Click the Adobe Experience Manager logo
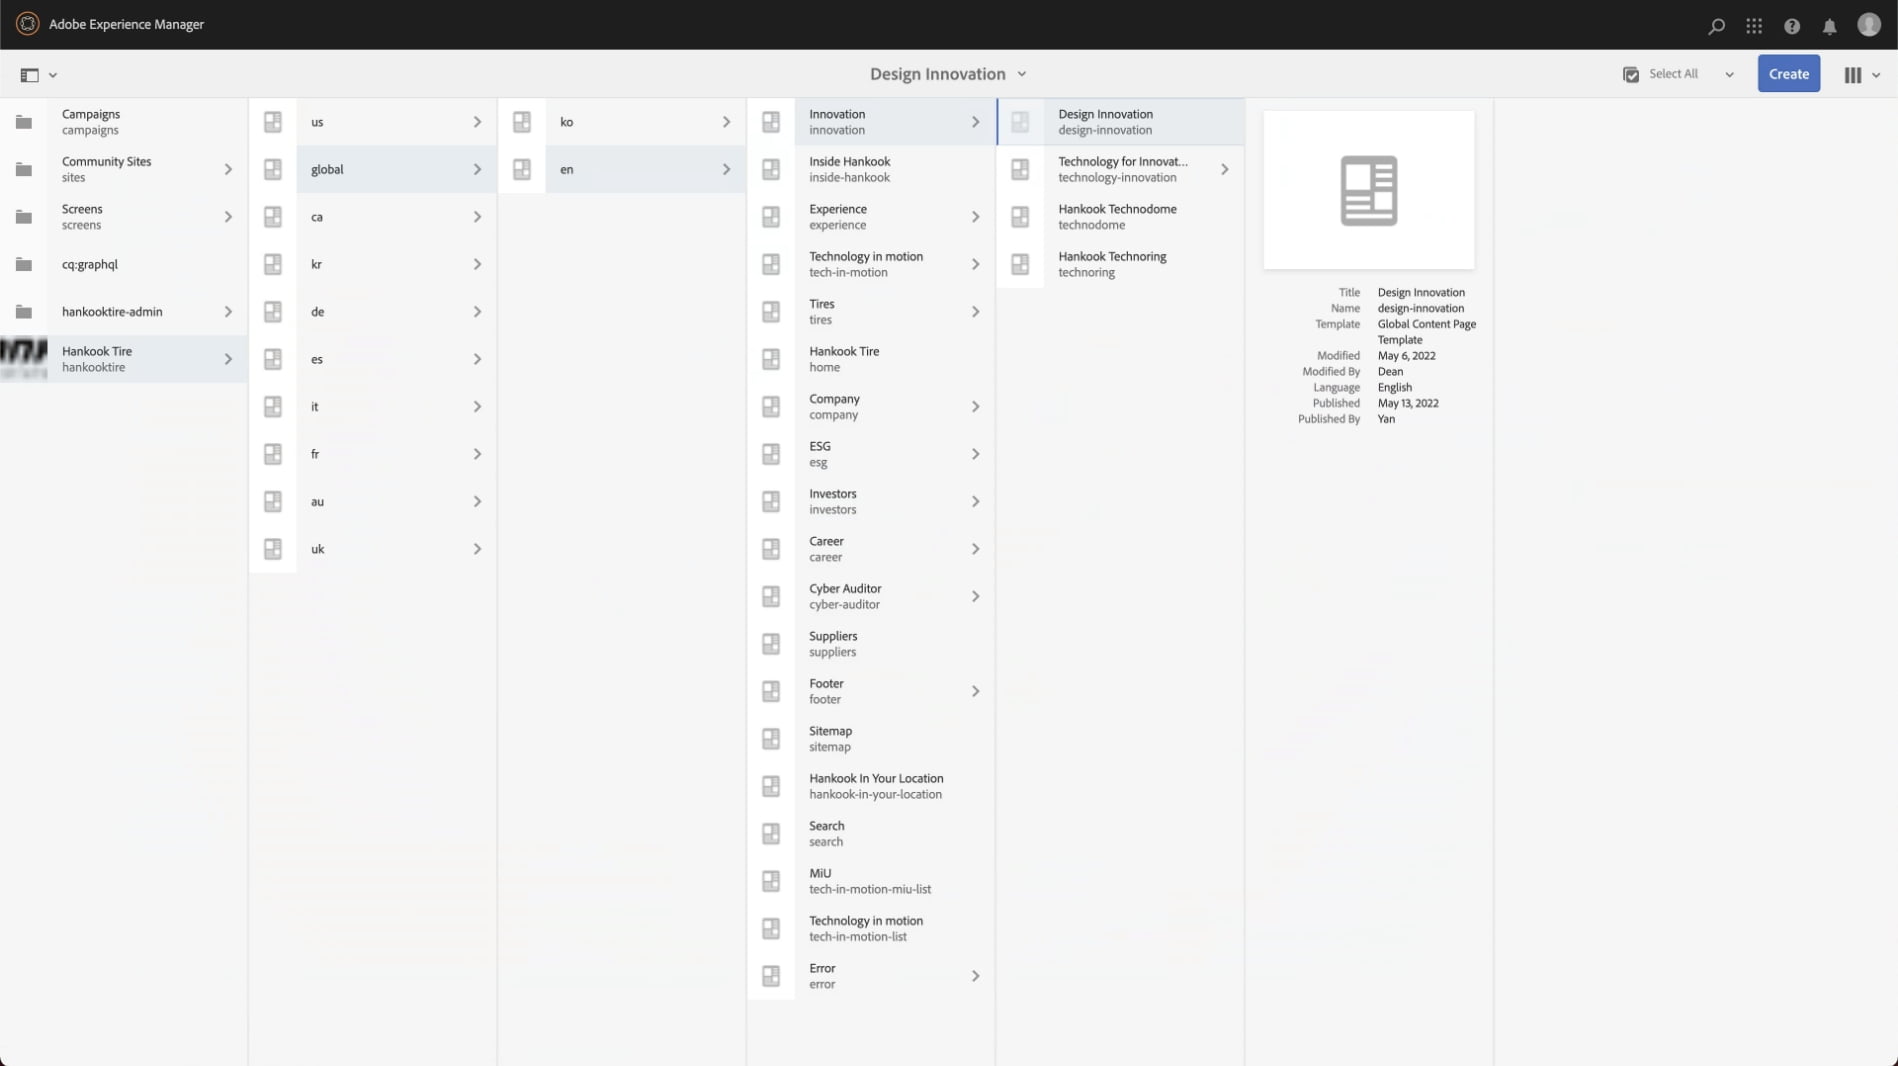1898x1066 pixels. point(28,24)
